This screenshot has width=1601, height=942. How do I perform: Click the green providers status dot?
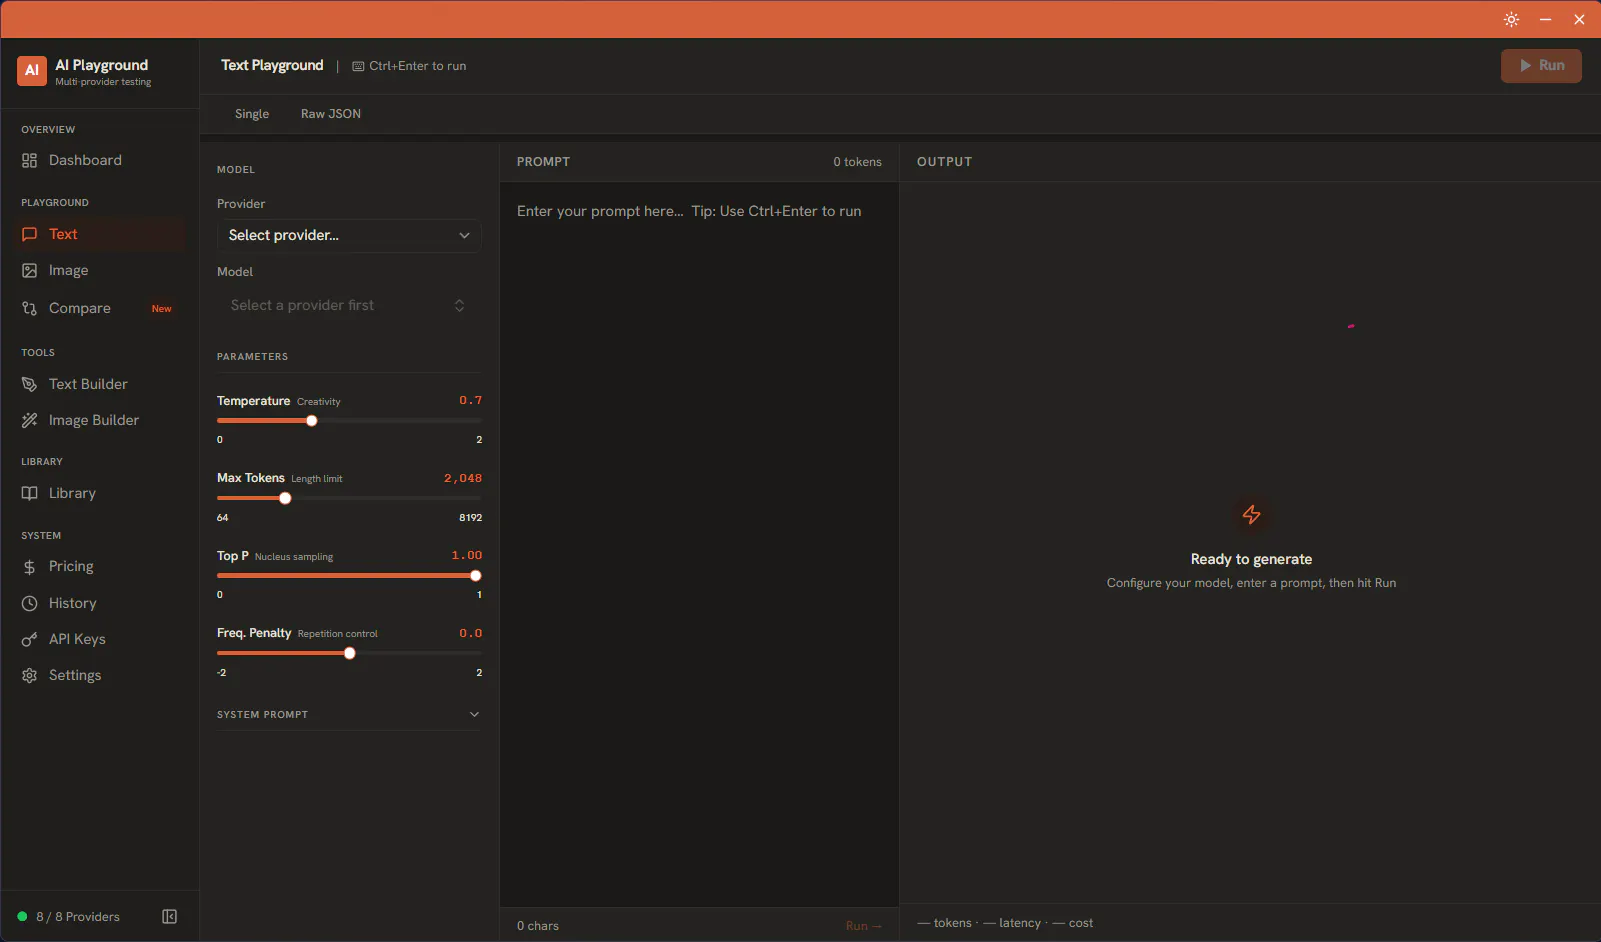(x=22, y=917)
